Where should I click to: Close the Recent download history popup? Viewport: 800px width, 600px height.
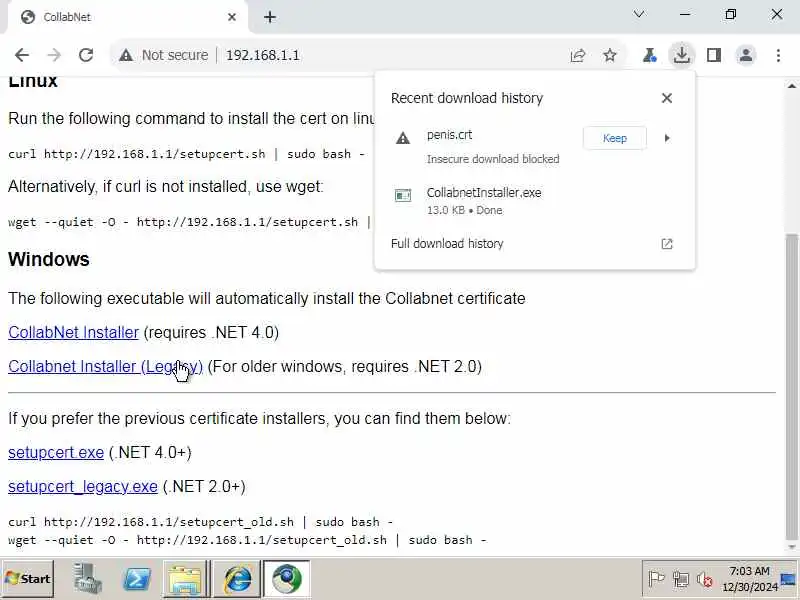667,98
